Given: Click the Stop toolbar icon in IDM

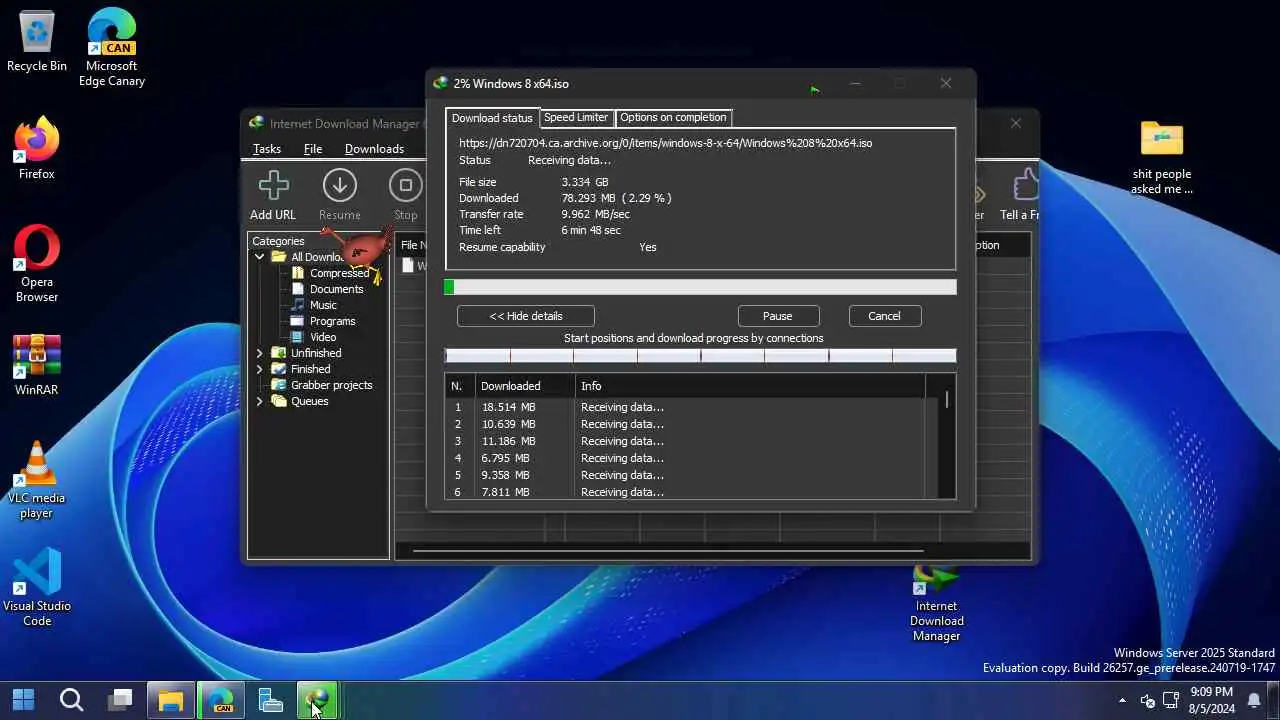Looking at the screenshot, I should coord(405,195).
